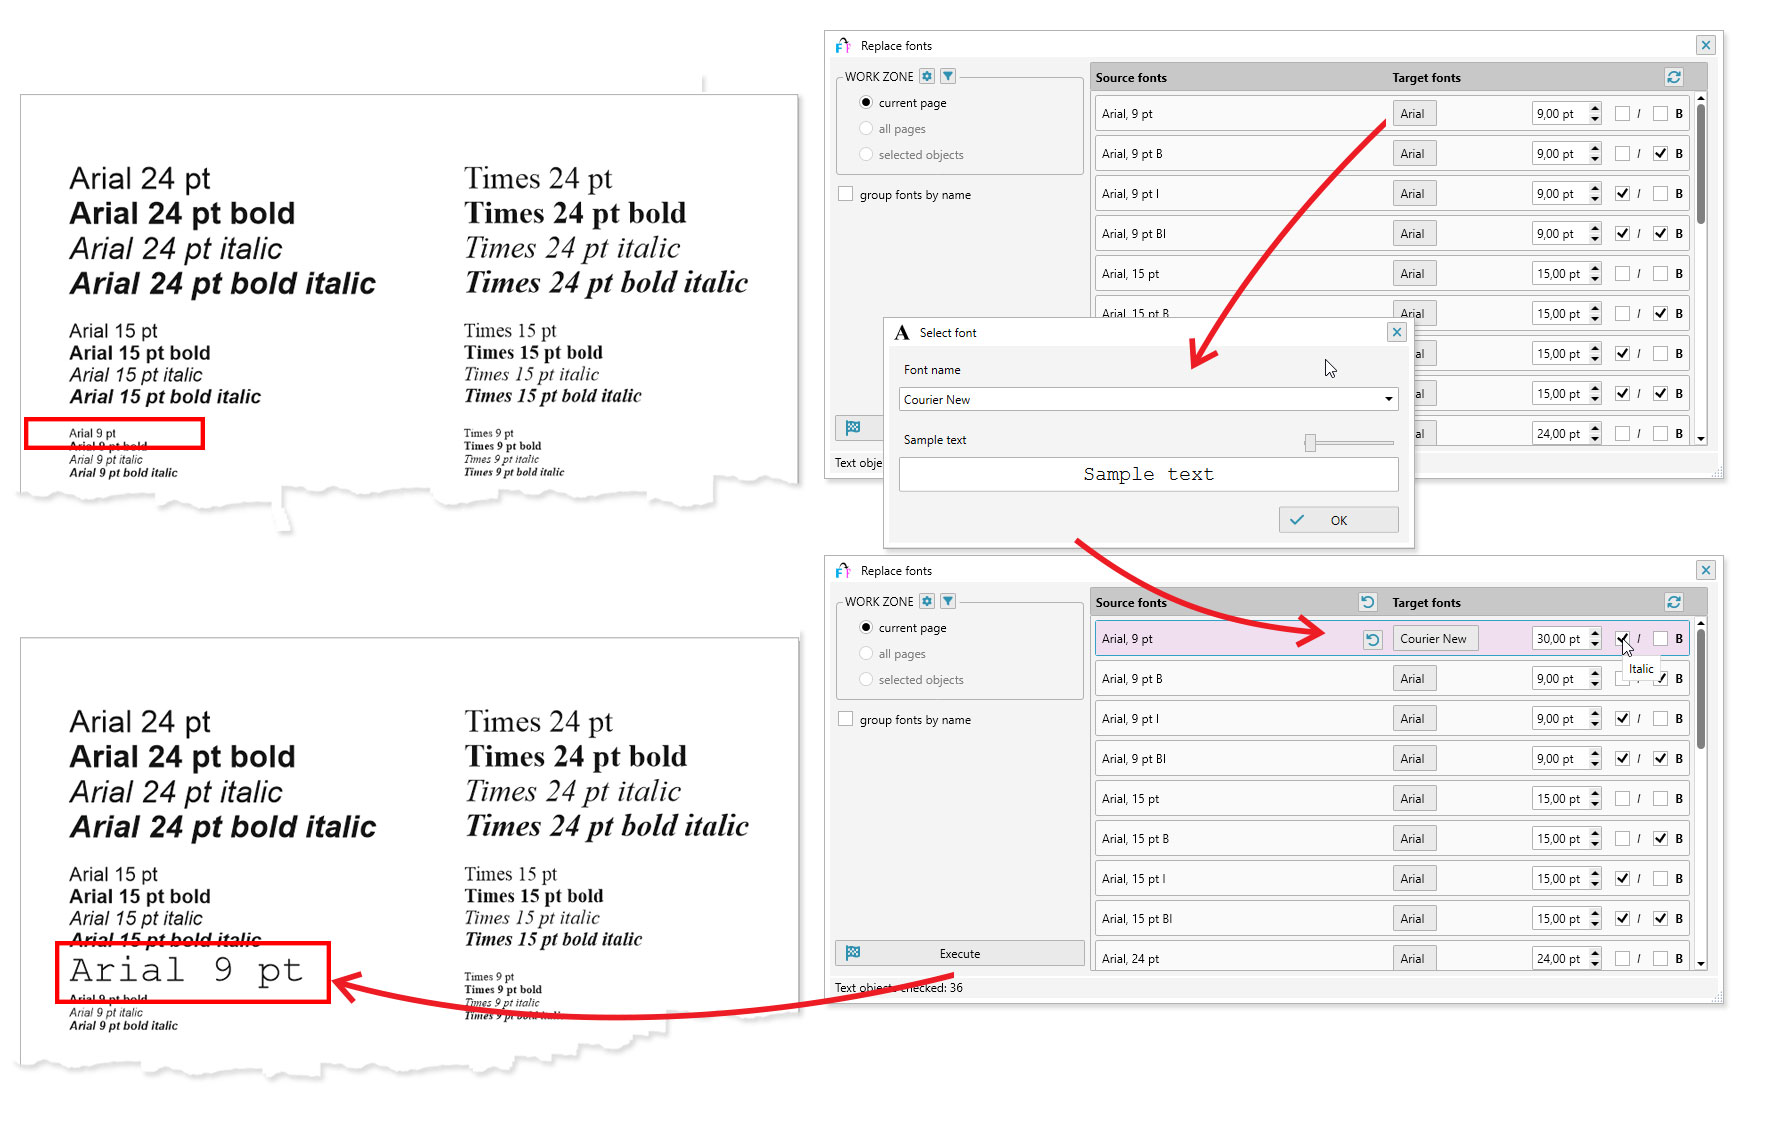The height and width of the screenshot is (1123, 1766).
Task: Confirm font choice with the OK button
Action: (1338, 520)
